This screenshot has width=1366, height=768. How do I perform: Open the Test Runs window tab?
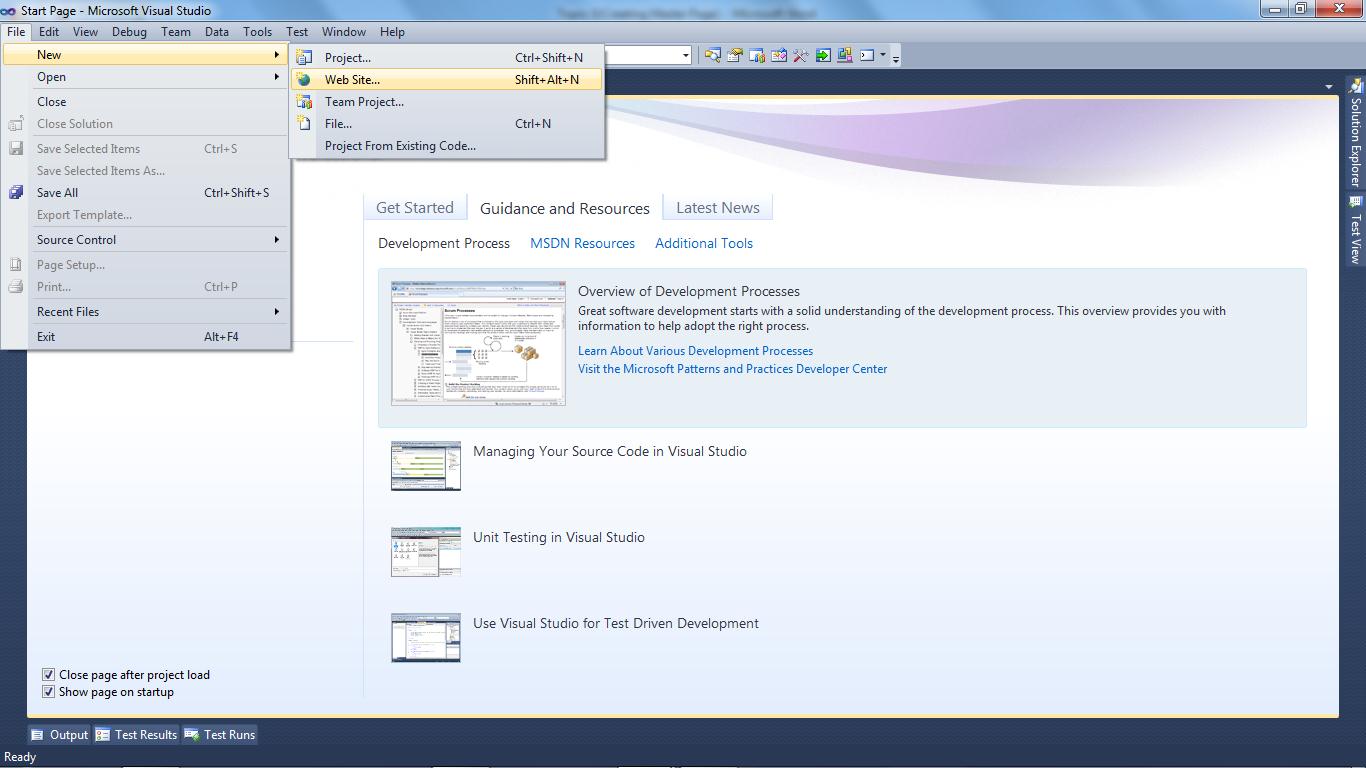coord(220,735)
